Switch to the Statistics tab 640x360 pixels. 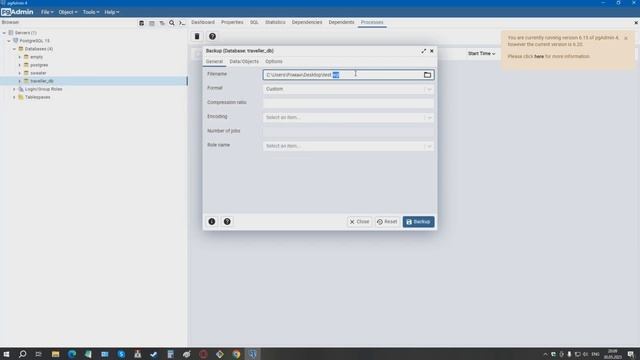276,22
